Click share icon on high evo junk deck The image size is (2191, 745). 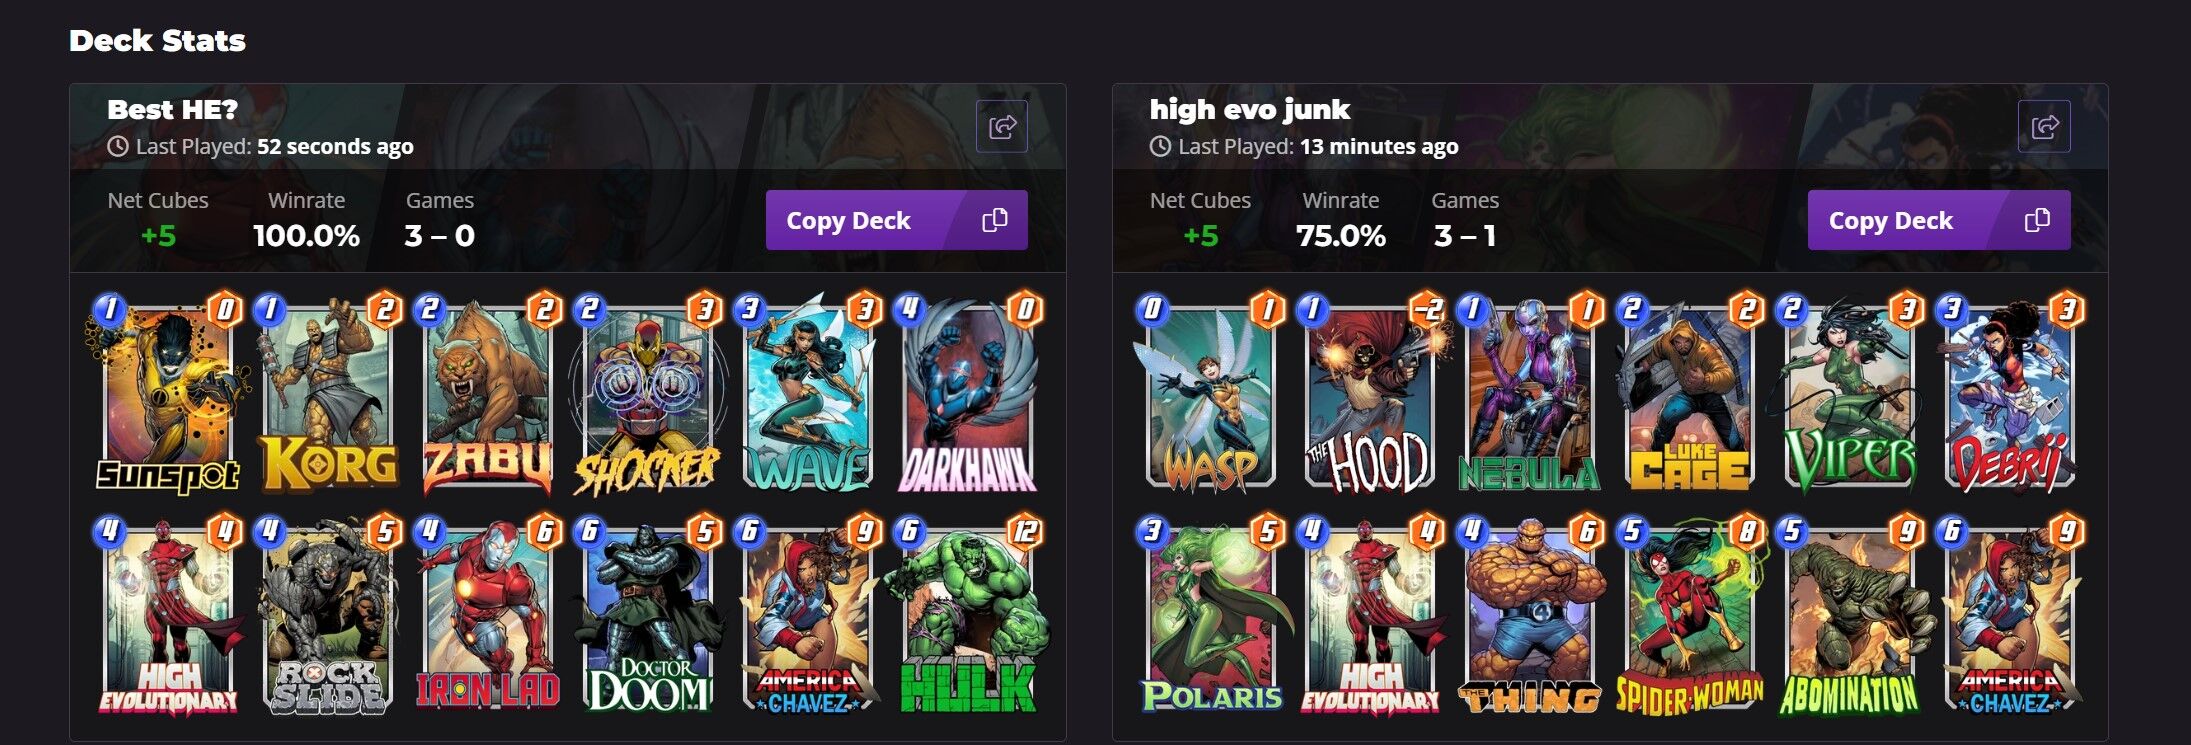(x=2044, y=127)
